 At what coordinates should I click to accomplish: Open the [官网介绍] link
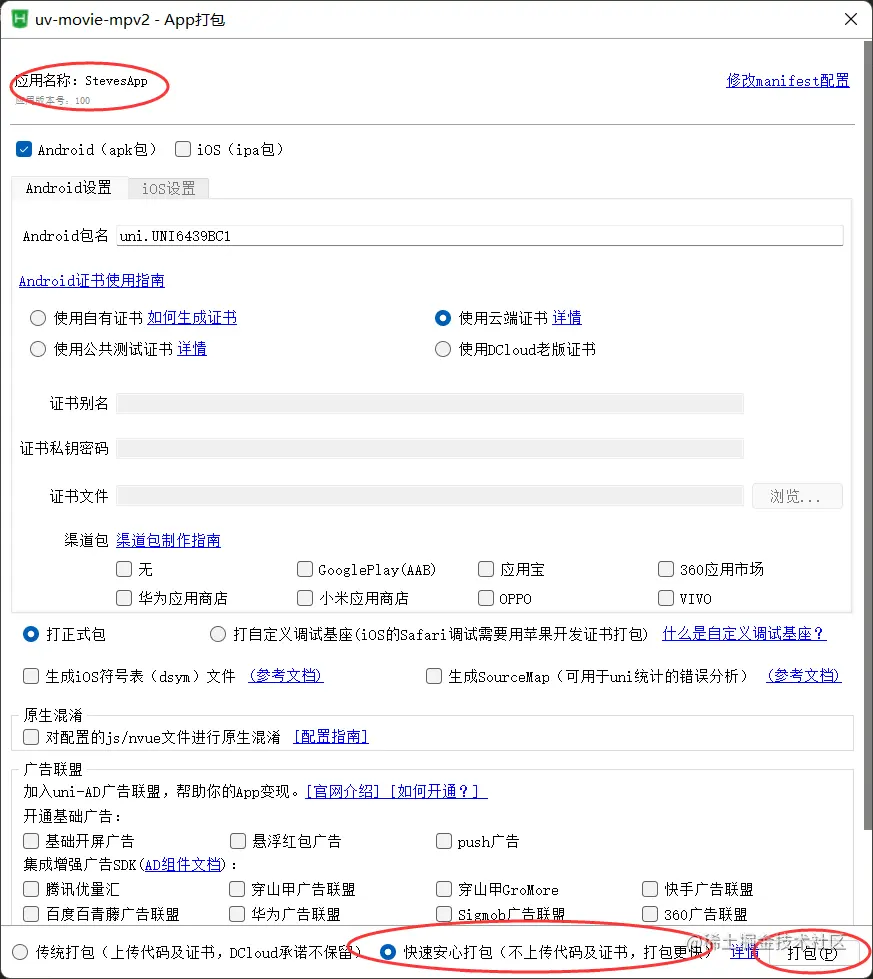pyautogui.click(x=342, y=792)
